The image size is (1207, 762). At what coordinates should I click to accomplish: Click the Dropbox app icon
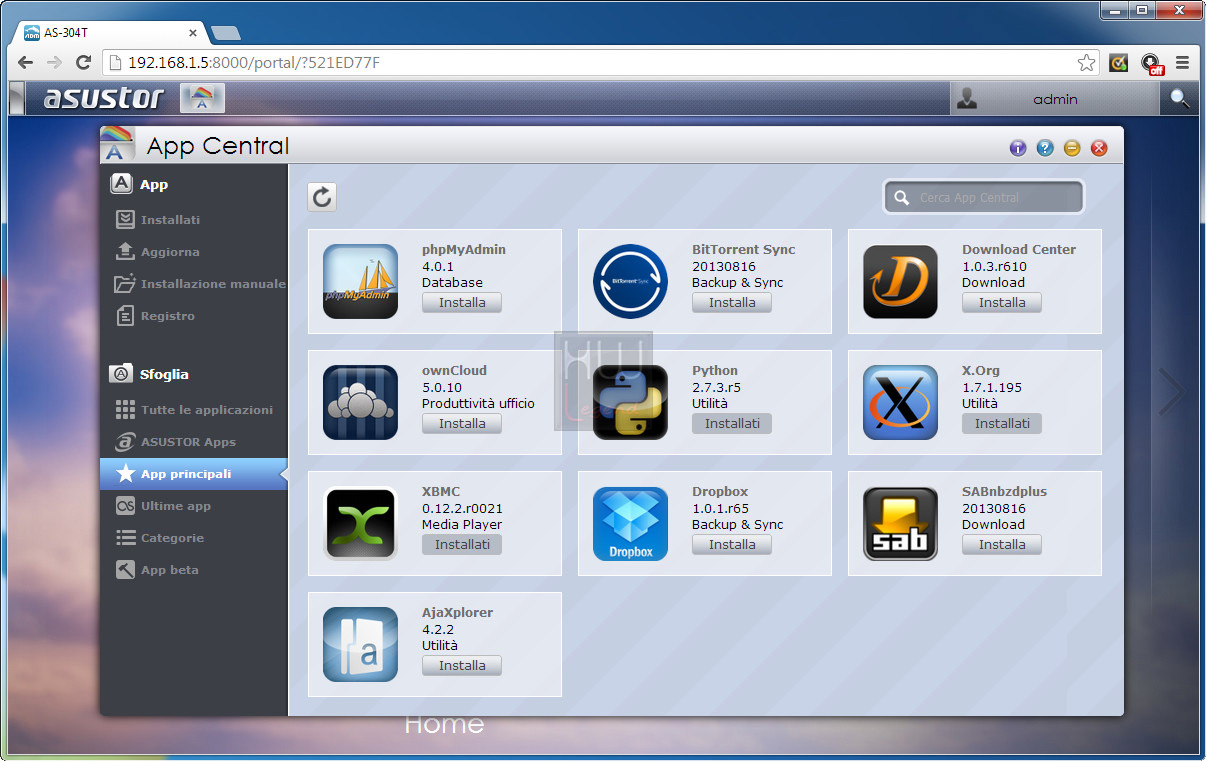[x=630, y=524]
